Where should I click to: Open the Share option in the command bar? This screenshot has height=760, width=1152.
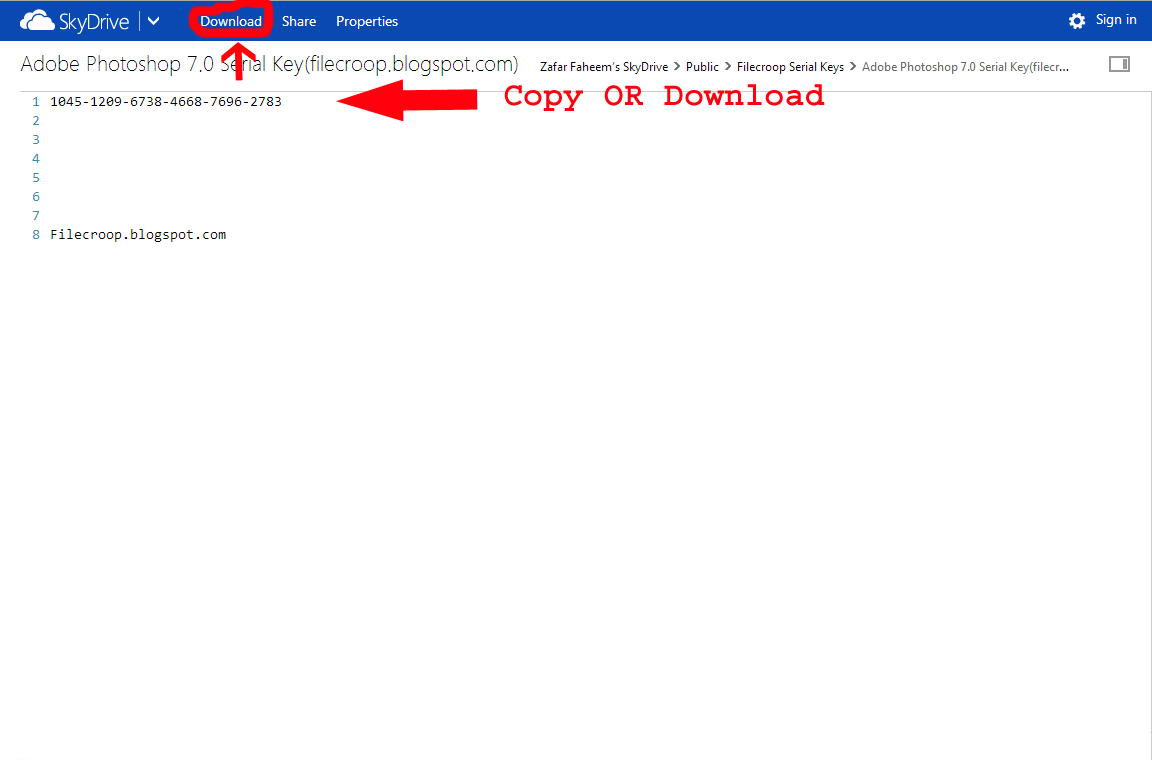click(x=298, y=20)
